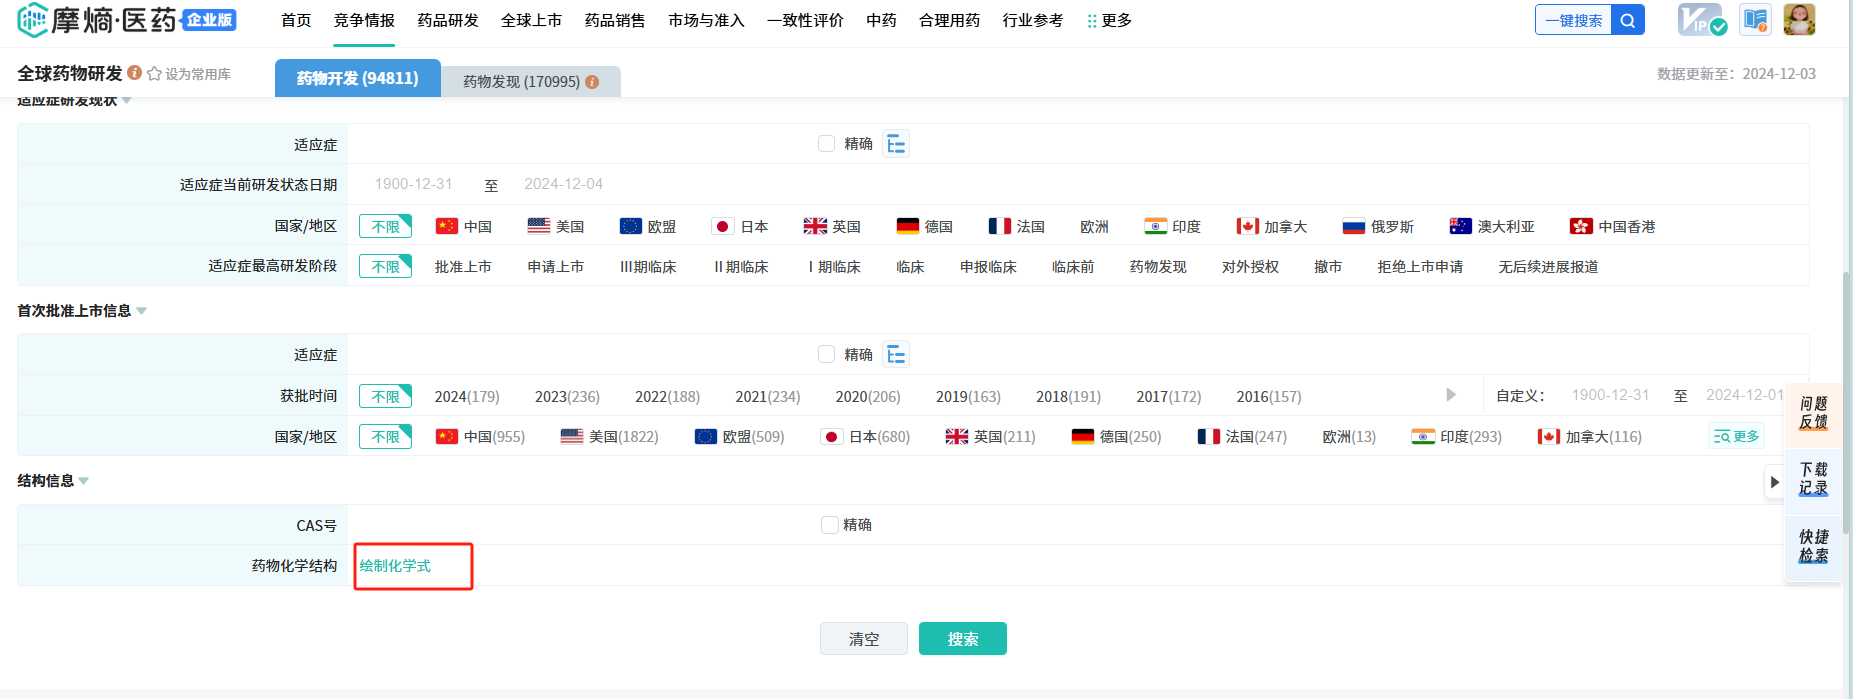Collapse the 首次批准上市信息 section
This screenshot has height=699, width=1853.
pyautogui.click(x=141, y=311)
